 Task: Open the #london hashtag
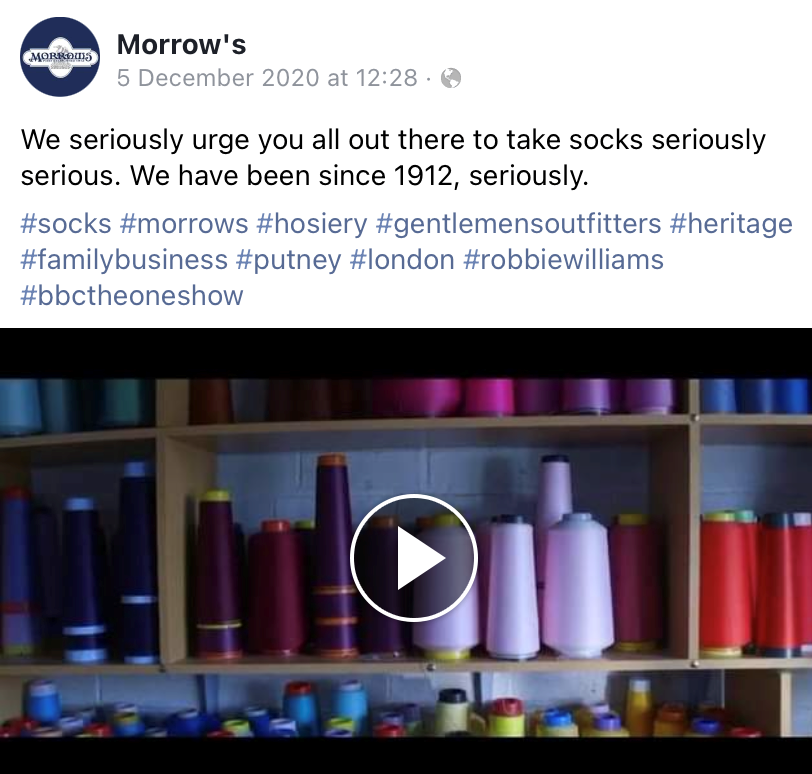pos(402,259)
